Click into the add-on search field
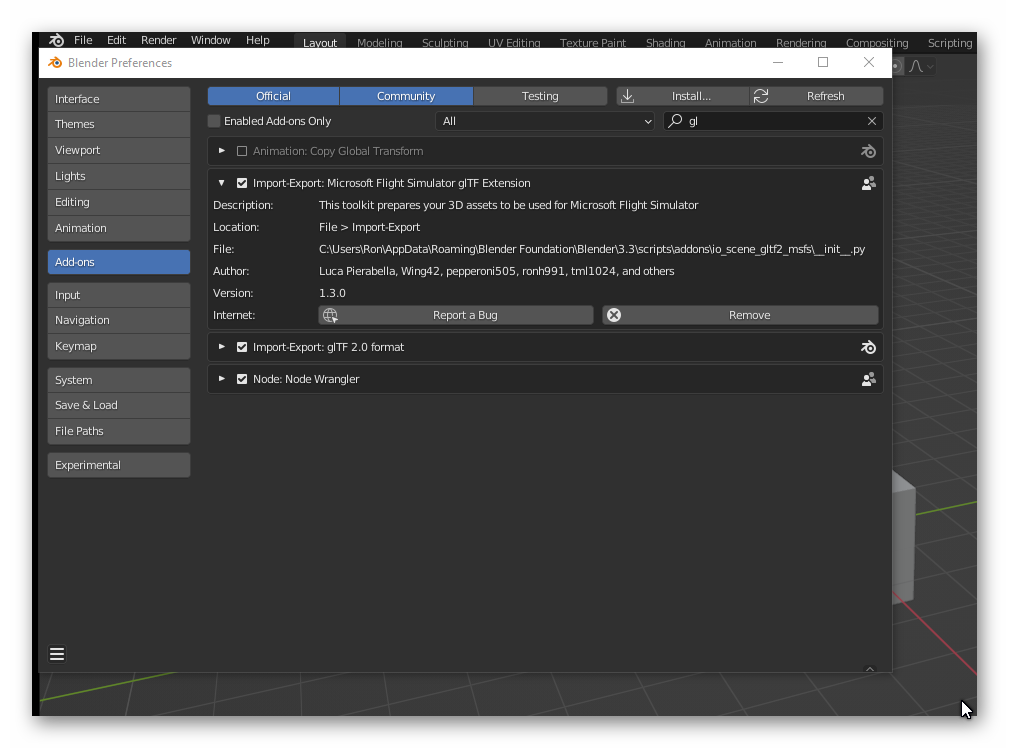Screen dimensions: 1009x748 point(773,121)
